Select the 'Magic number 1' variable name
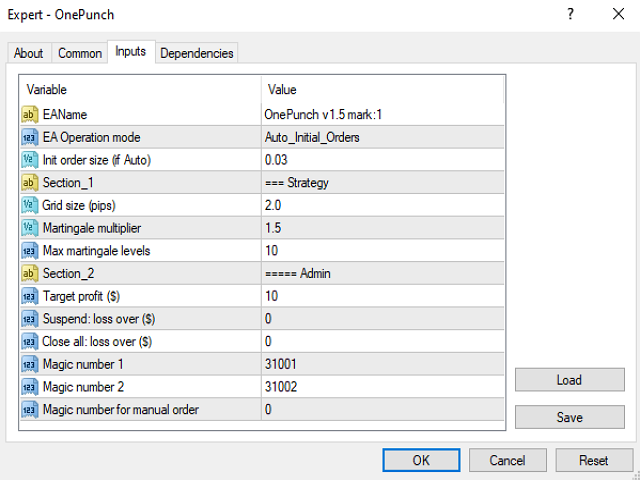Screen dimensions: 640x480 pyautogui.click(x=83, y=364)
